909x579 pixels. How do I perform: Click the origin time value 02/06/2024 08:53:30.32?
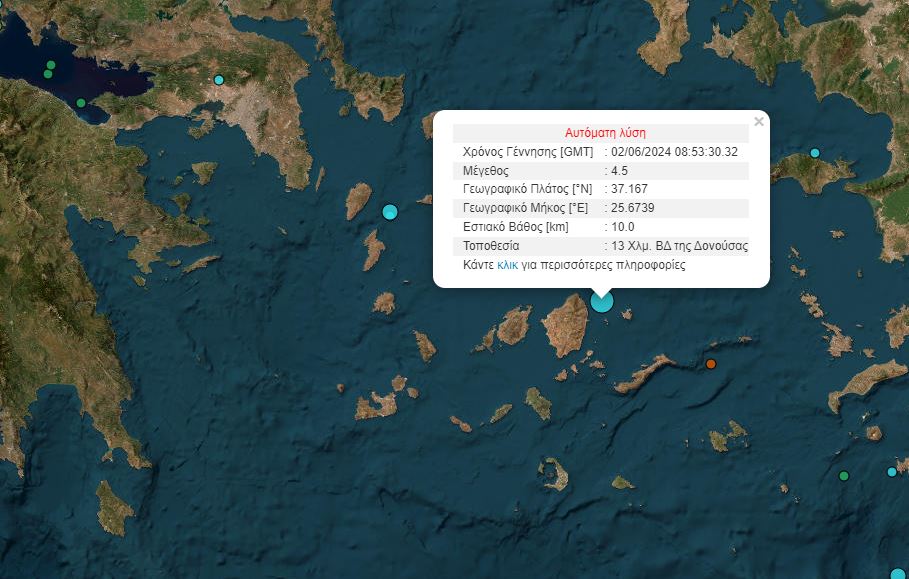tap(675, 152)
